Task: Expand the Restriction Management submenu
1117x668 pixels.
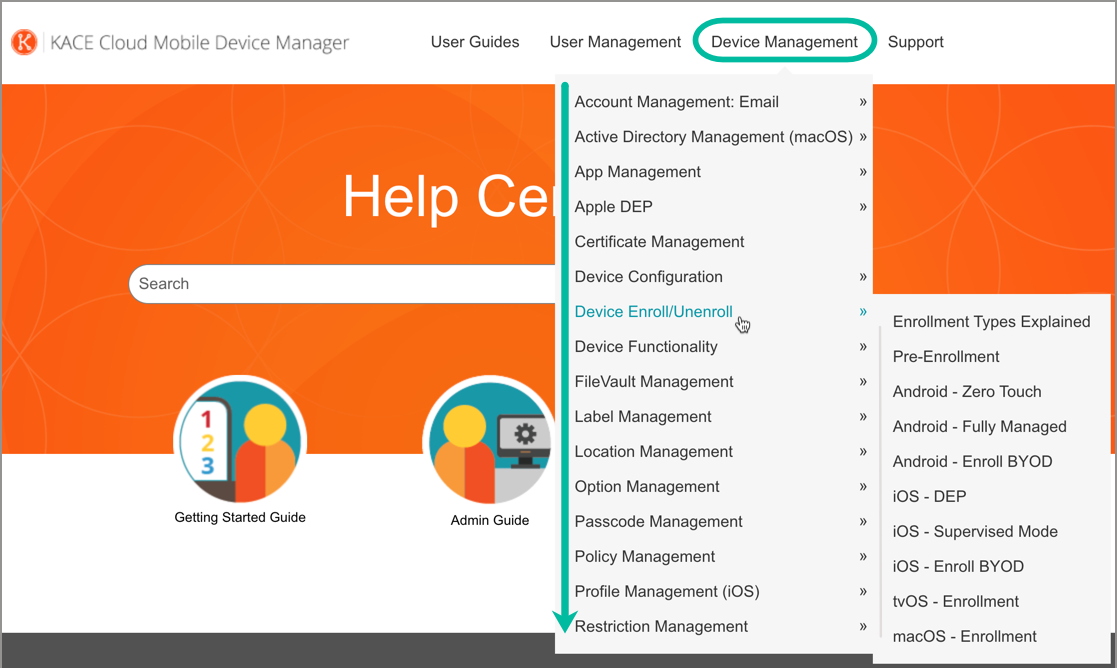Action: [661, 627]
